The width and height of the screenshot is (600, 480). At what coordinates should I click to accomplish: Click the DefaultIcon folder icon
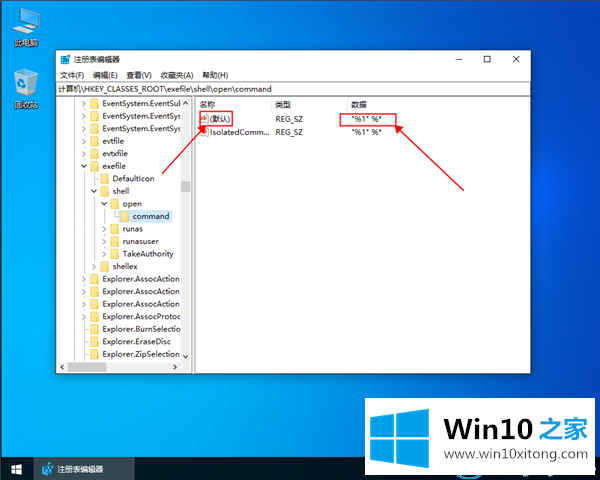[104, 179]
